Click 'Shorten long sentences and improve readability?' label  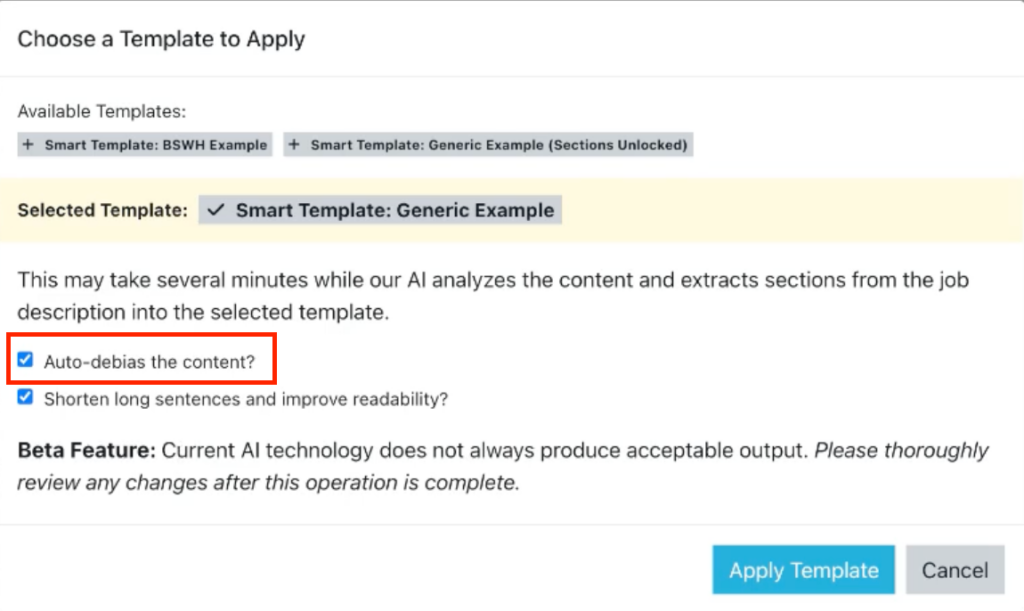point(245,398)
